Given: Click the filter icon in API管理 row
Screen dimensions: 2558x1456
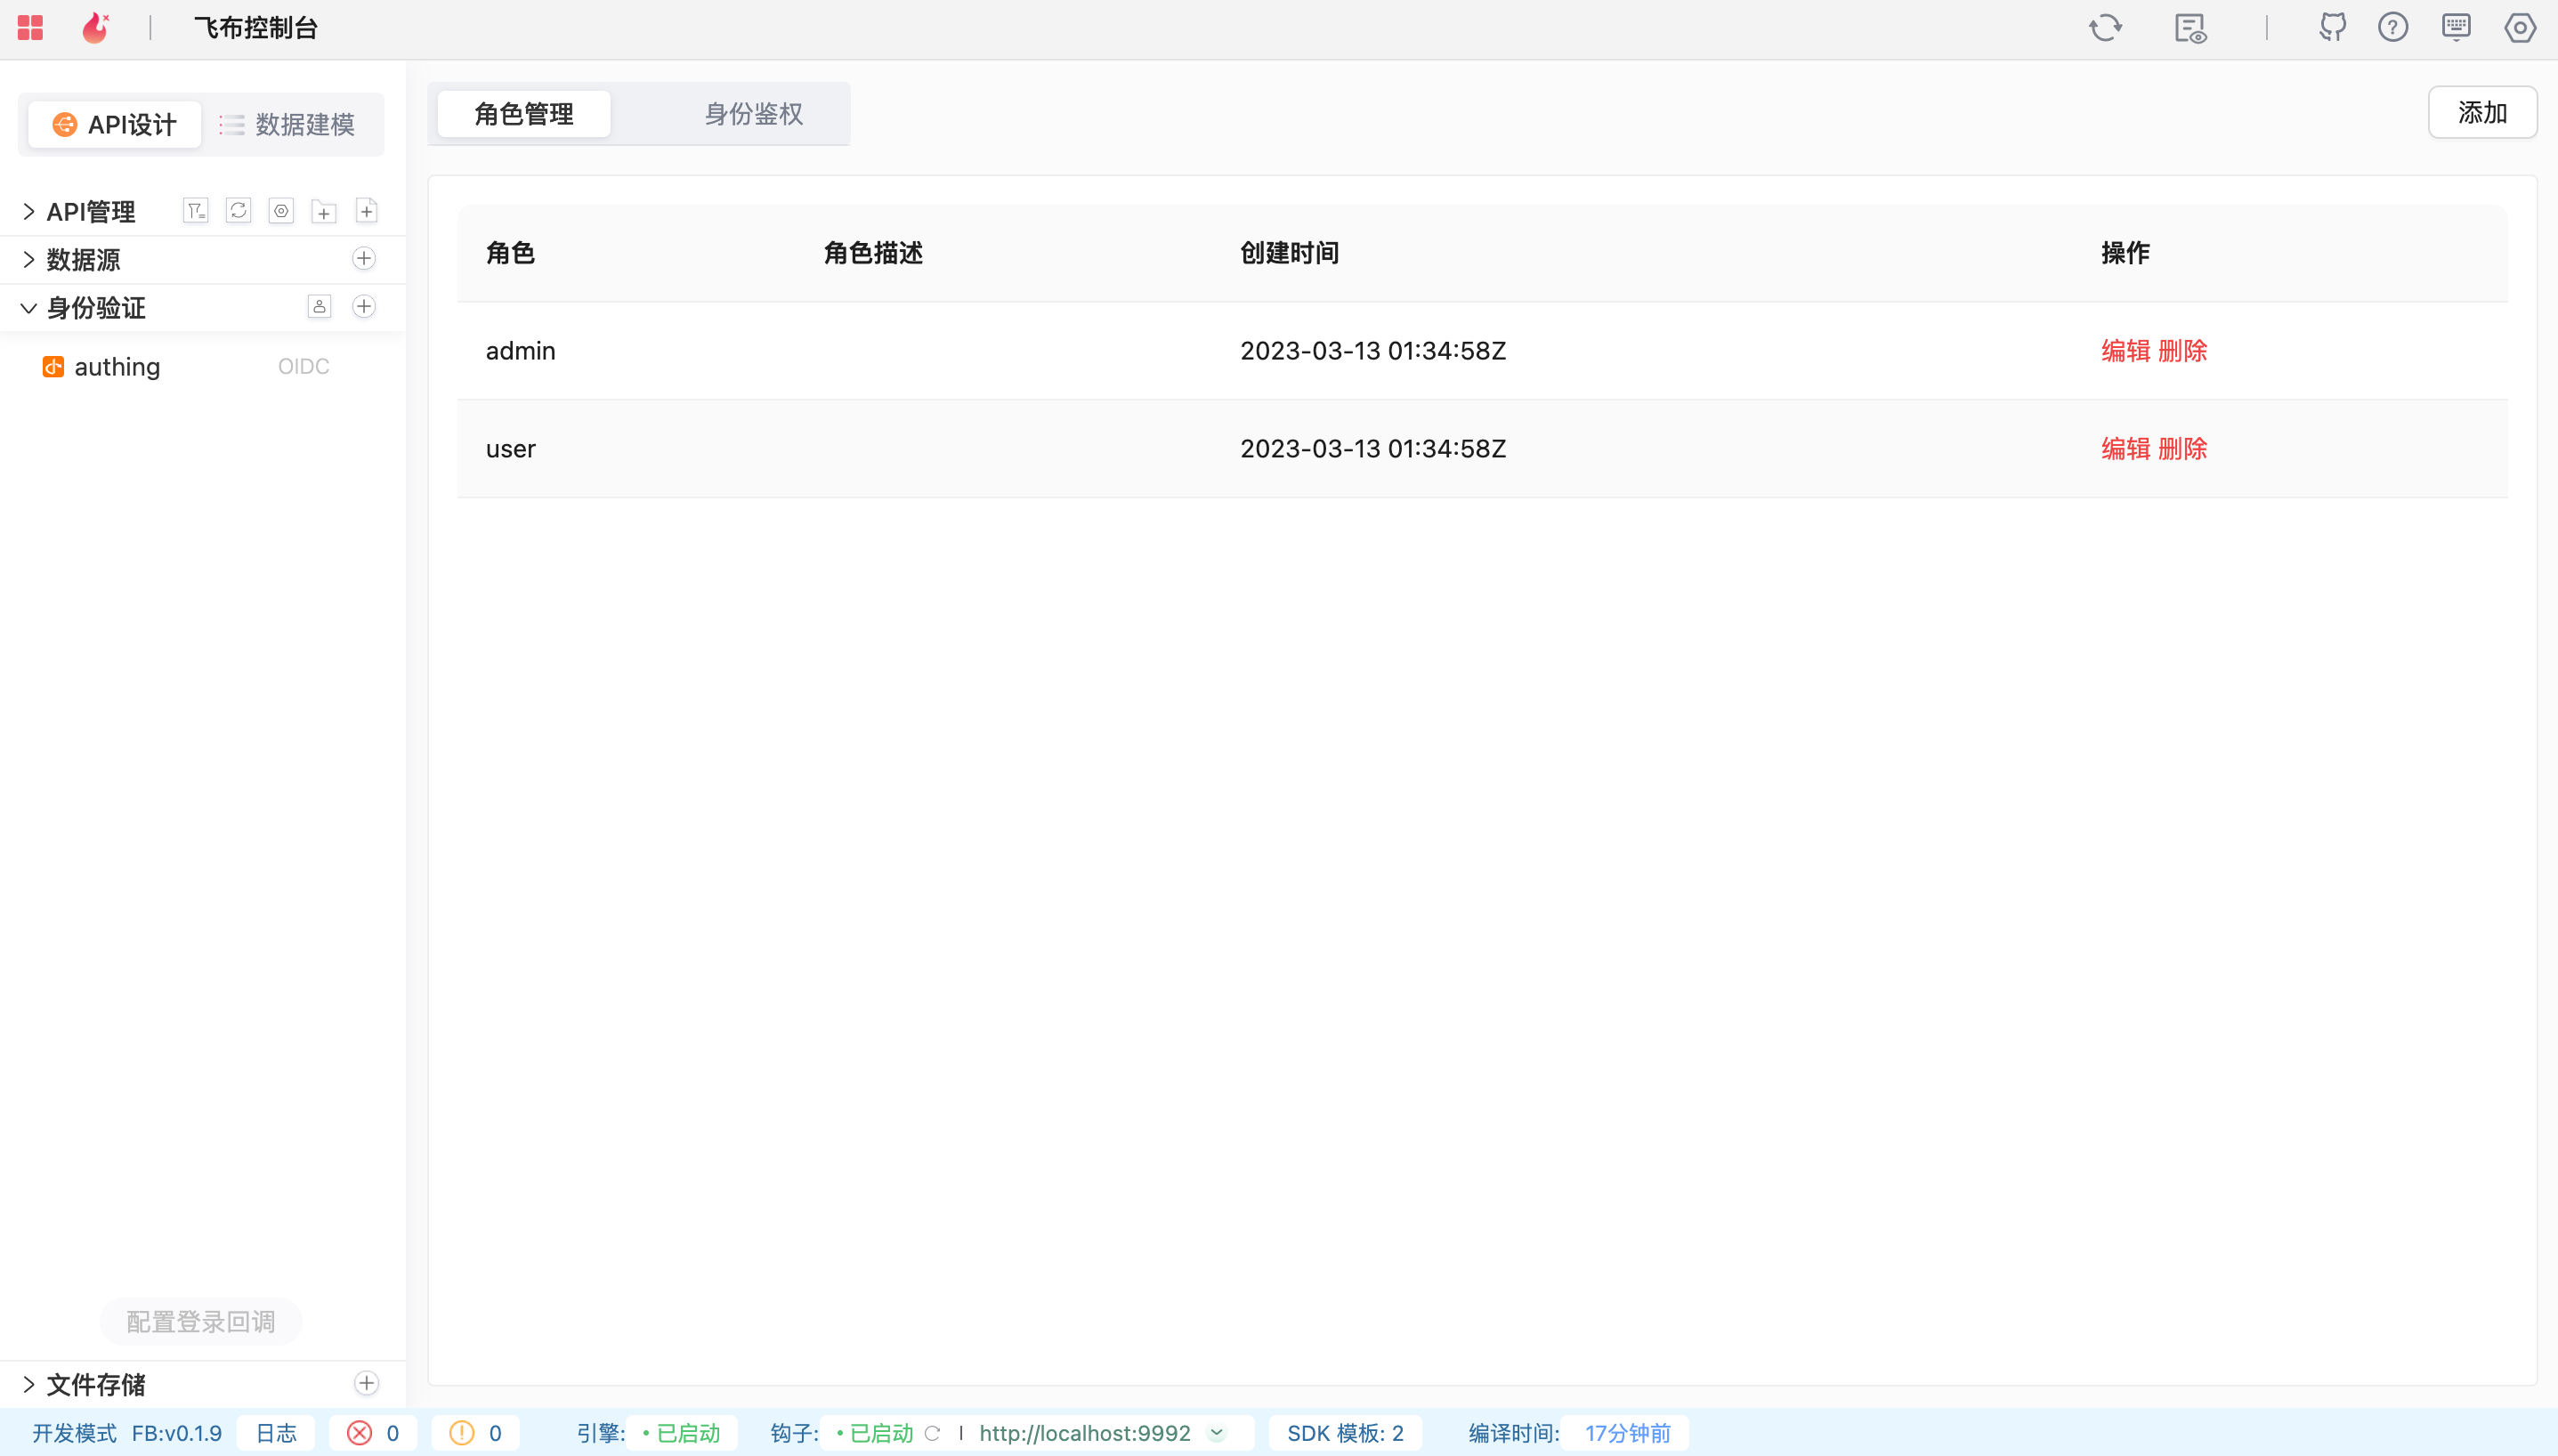Looking at the screenshot, I should (x=195, y=211).
